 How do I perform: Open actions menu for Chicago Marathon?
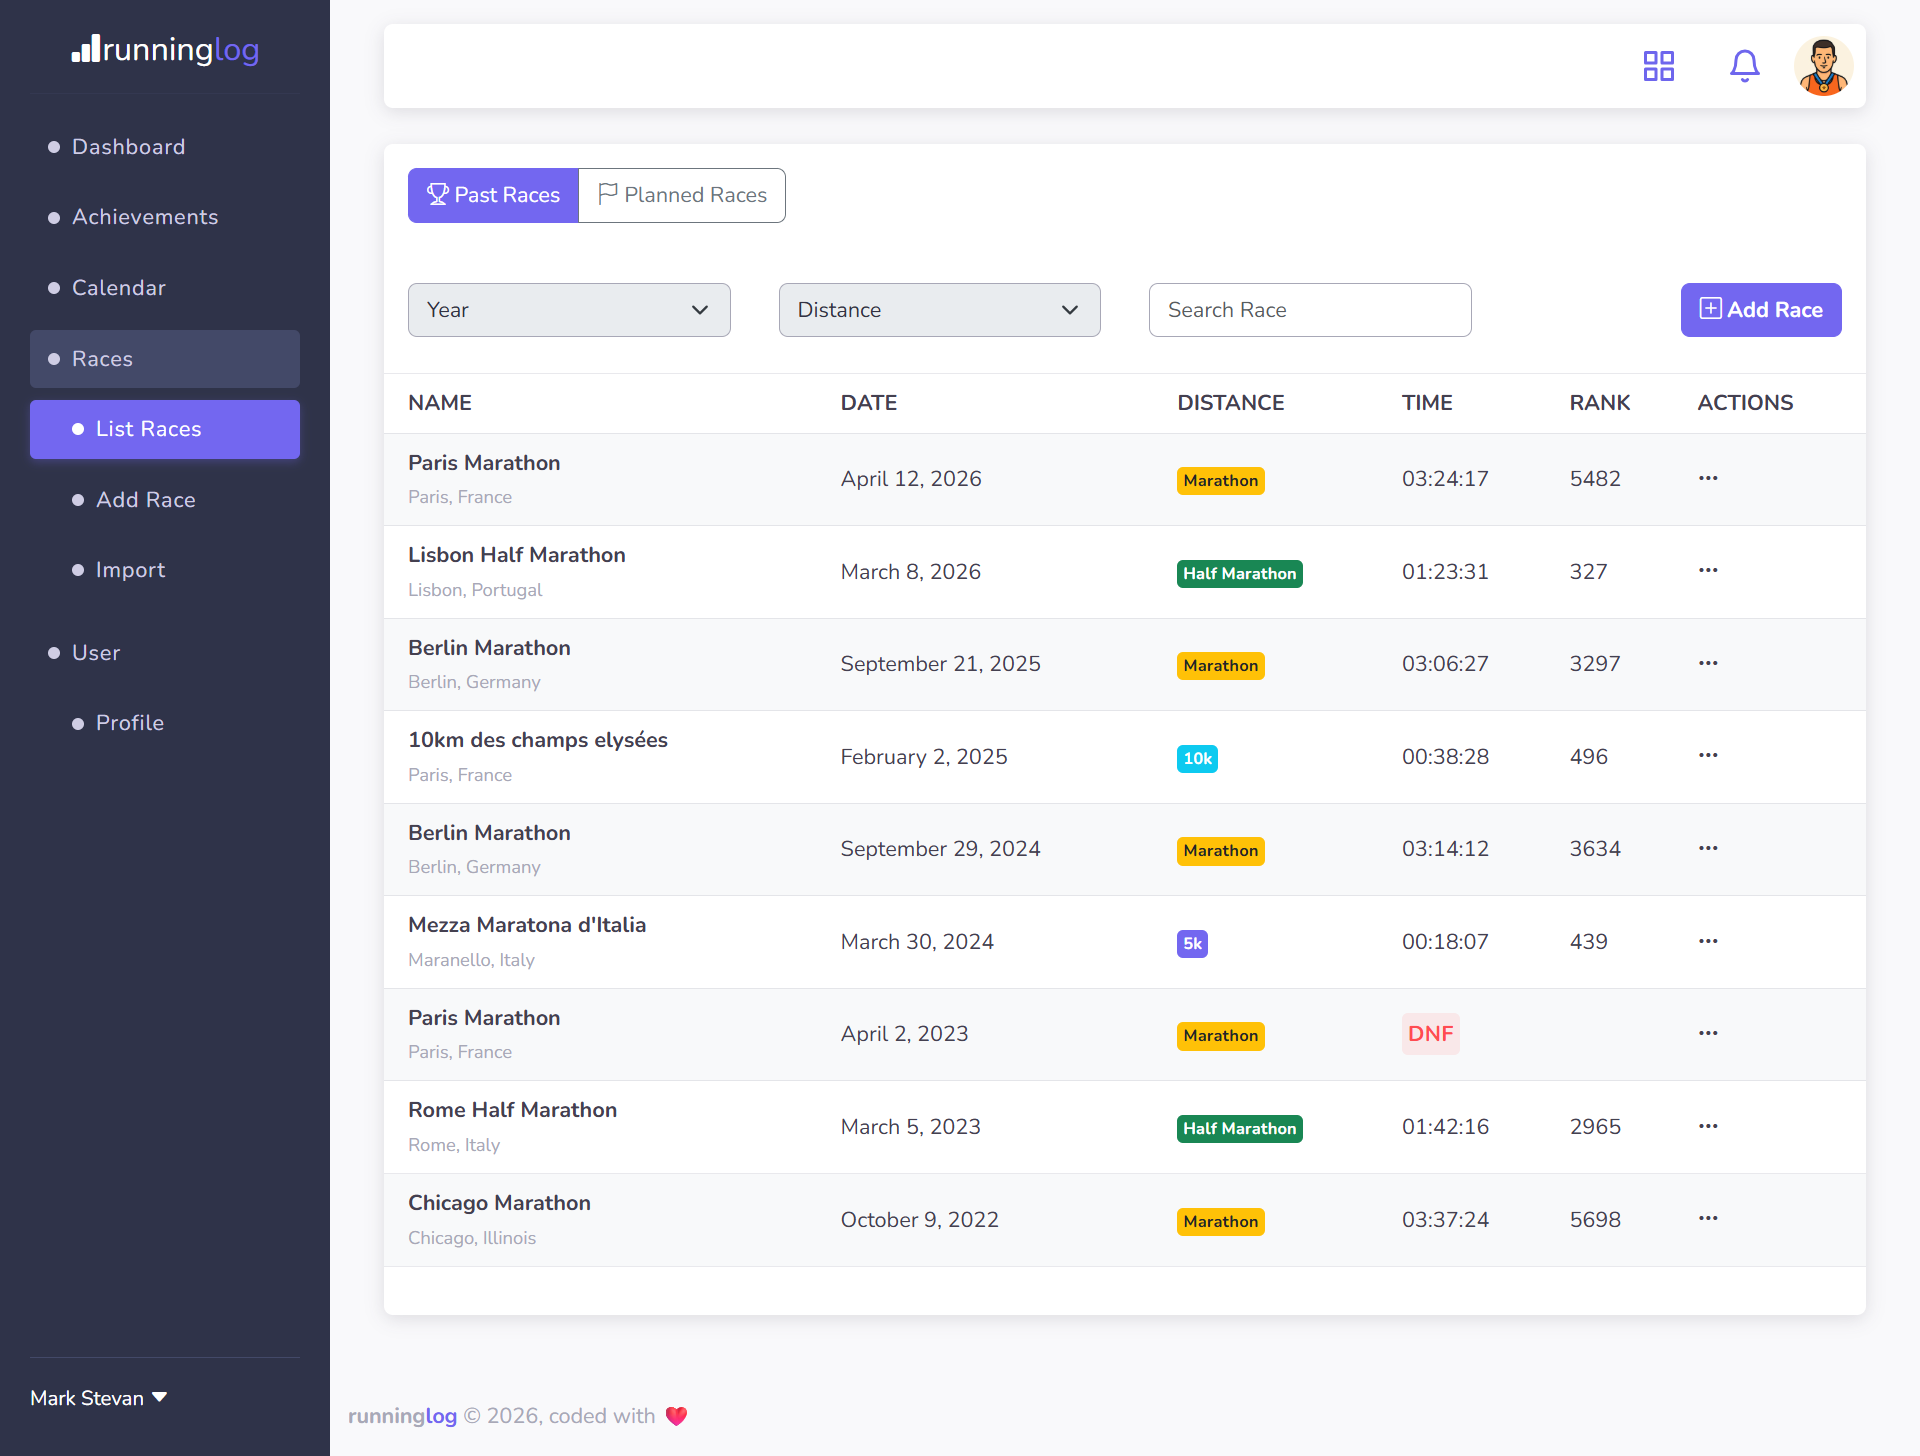tap(1708, 1218)
